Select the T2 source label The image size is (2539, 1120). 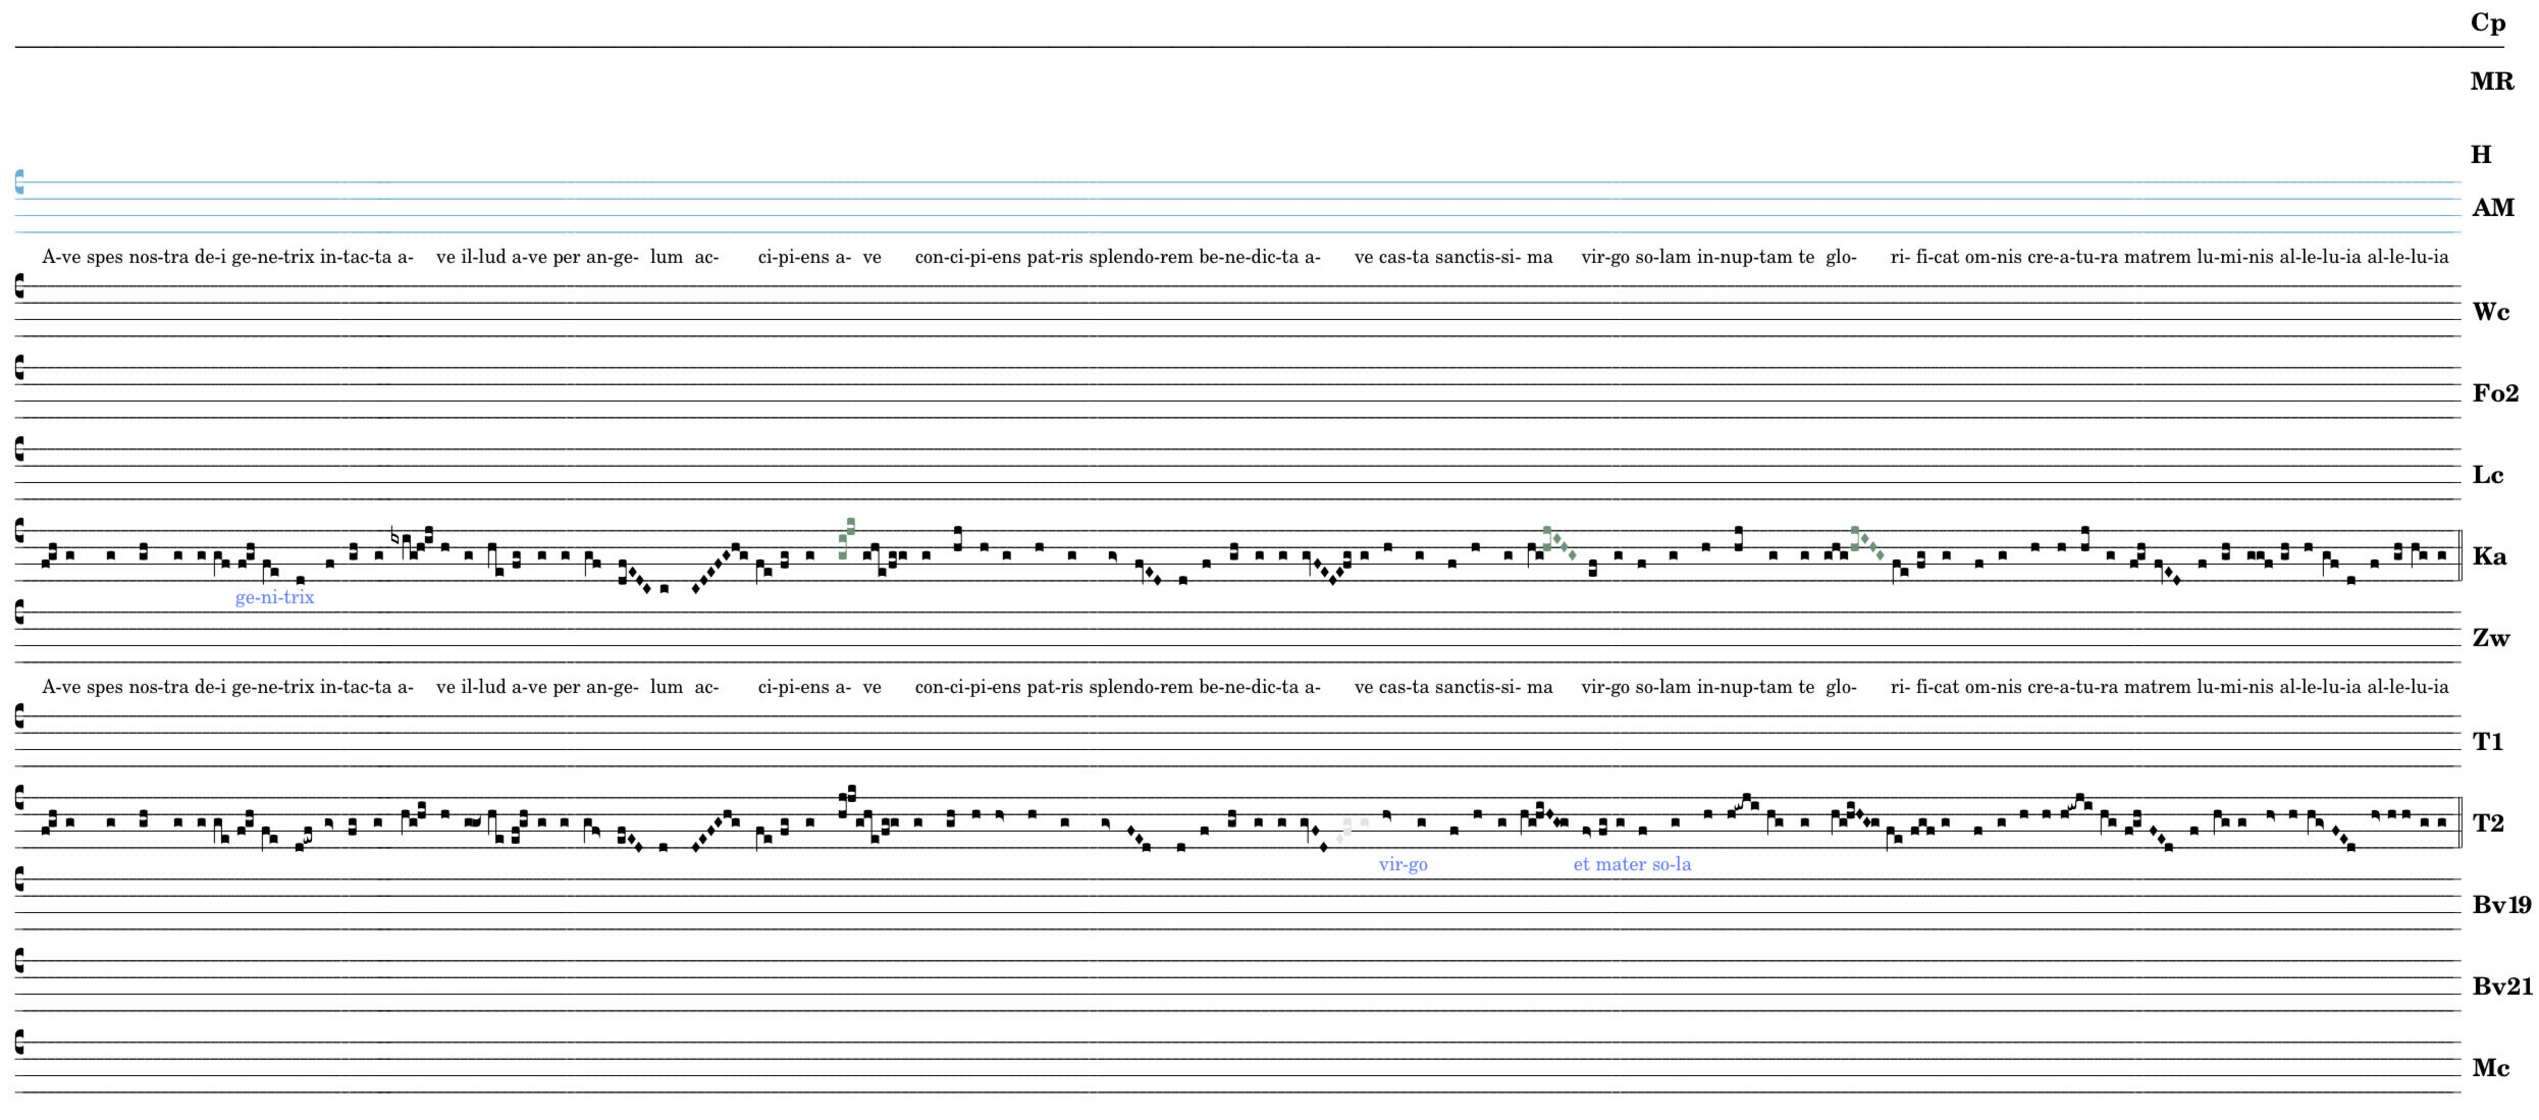click(2488, 824)
